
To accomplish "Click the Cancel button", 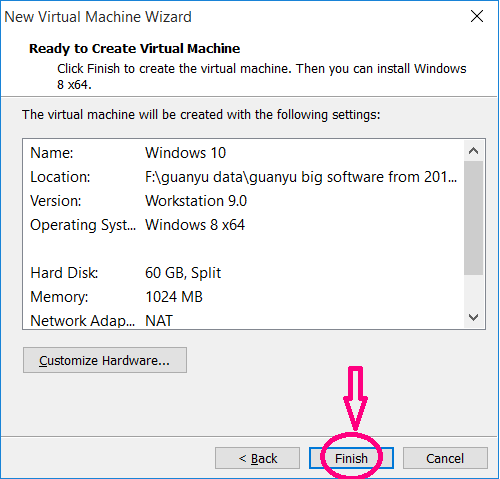I will click(445, 458).
